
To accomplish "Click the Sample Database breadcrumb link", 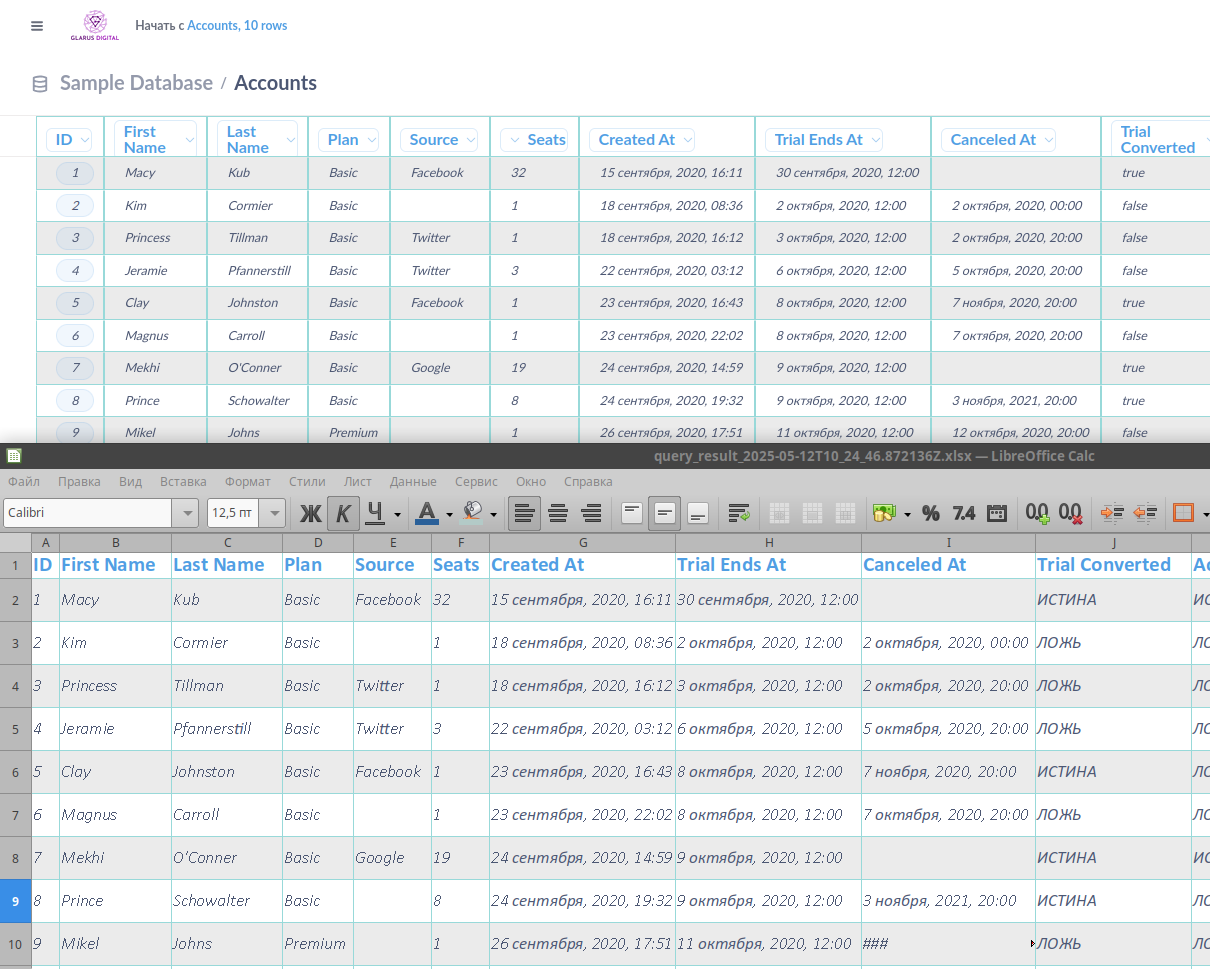I will [x=136, y=83].
